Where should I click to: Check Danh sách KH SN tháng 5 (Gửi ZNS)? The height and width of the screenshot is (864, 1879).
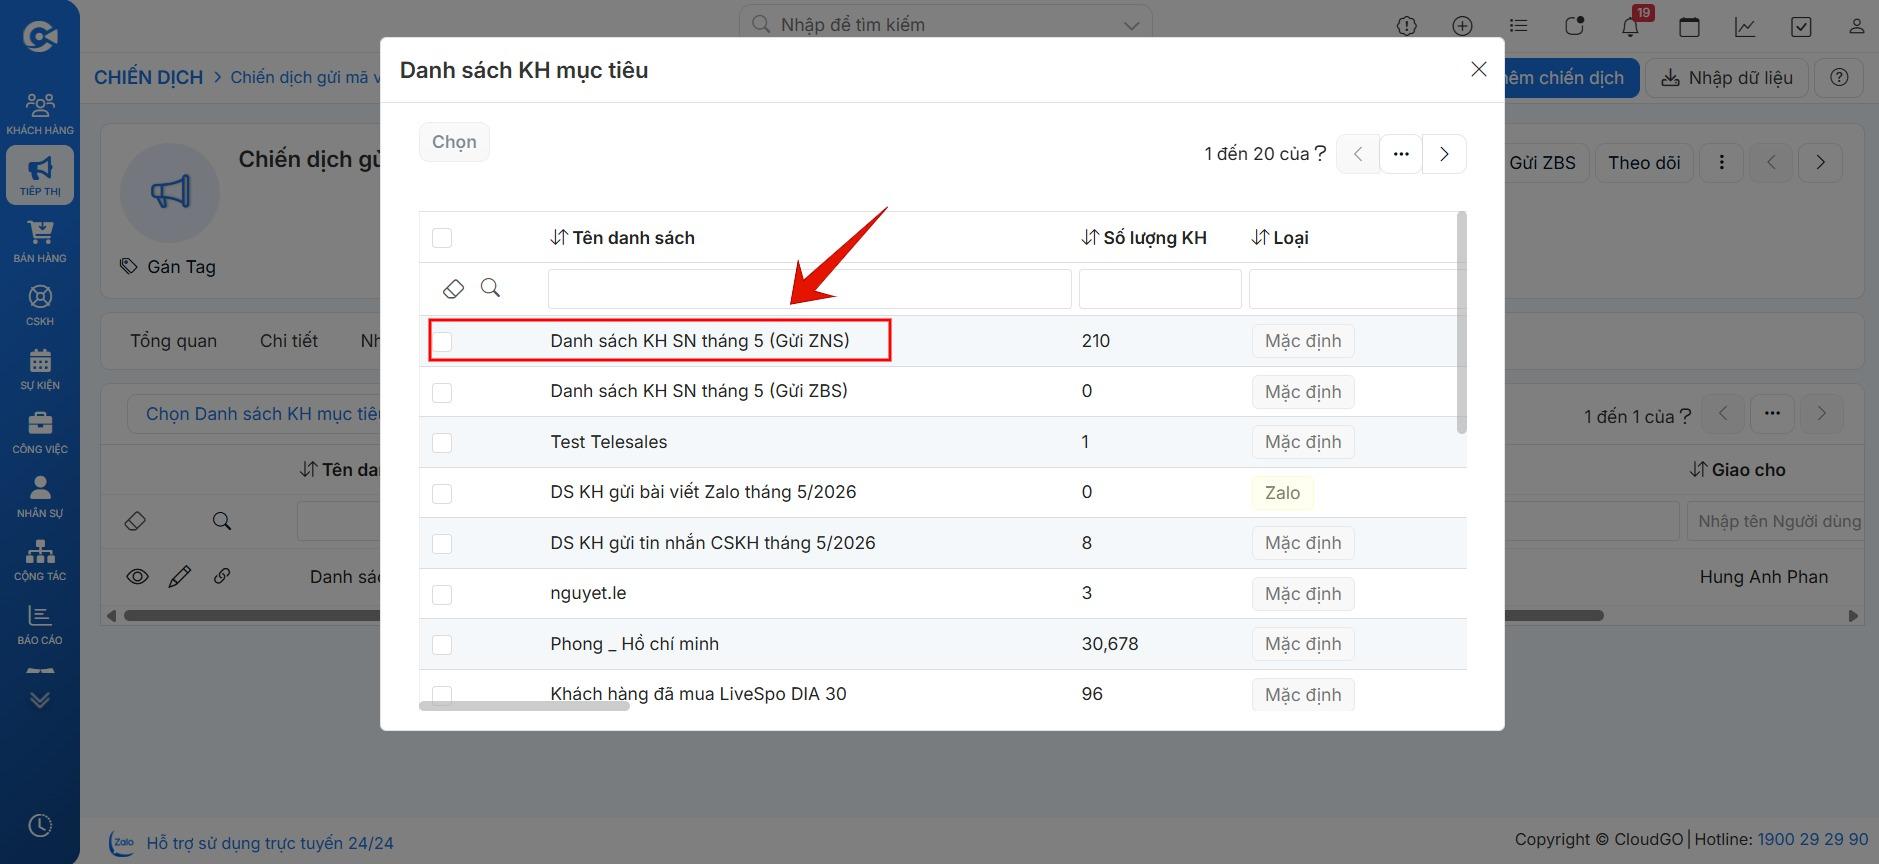click(x=442, y=342)
